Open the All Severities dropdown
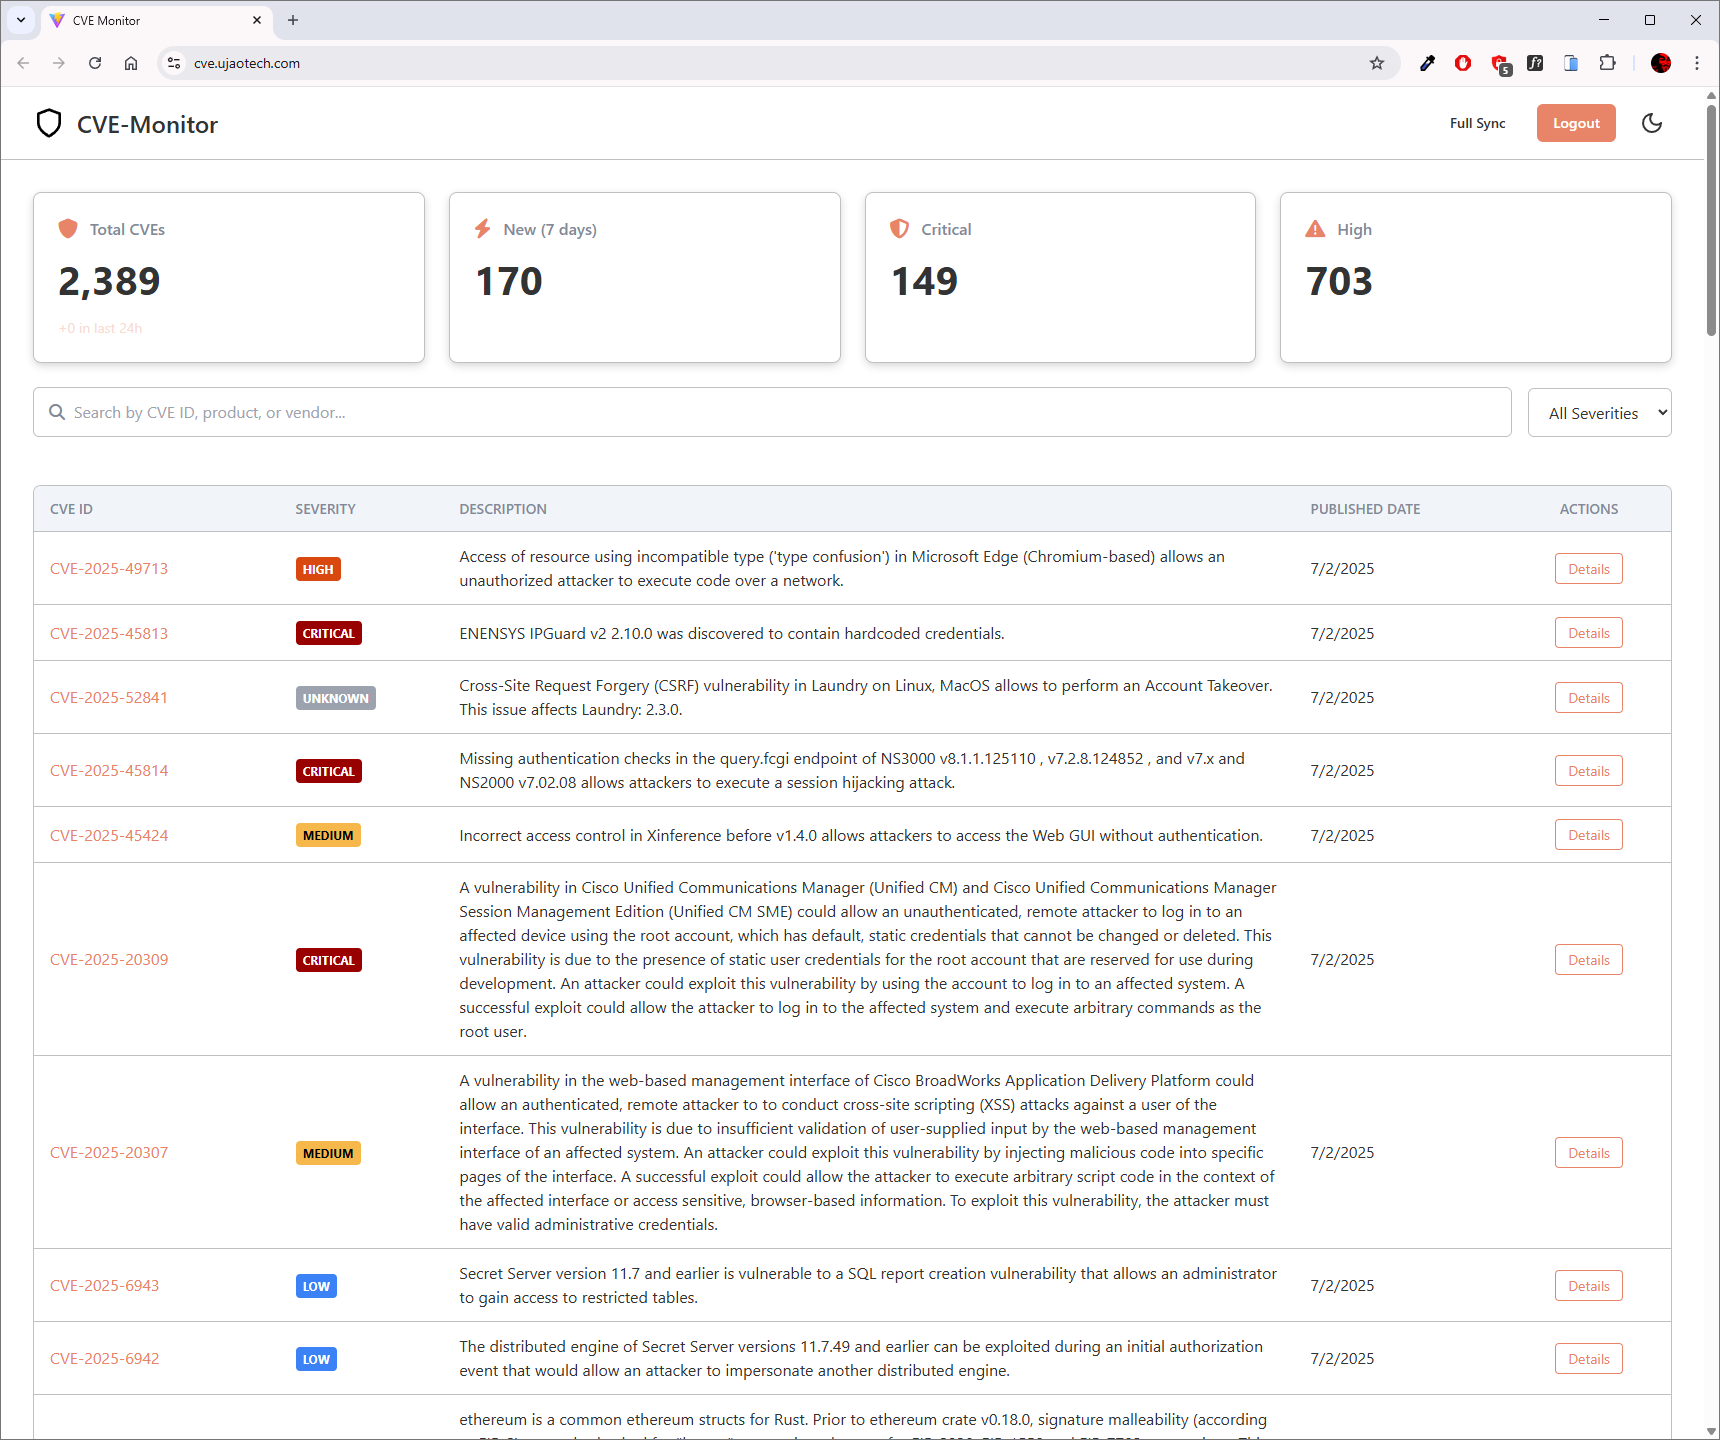The image size is (1720, 1440). [1599, 413]
